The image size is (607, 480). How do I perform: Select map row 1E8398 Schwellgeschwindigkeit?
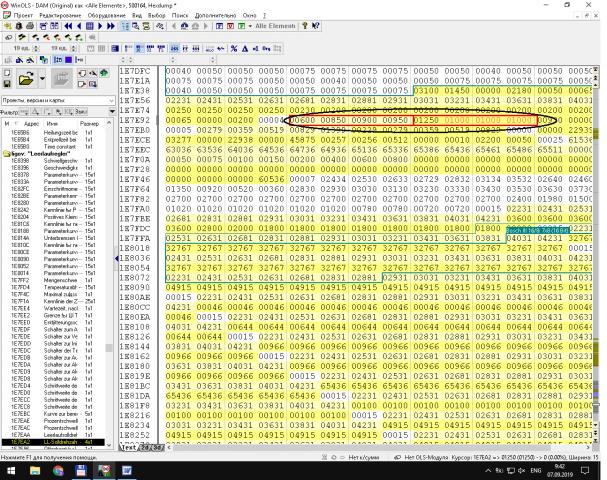pyautogui.click(x=53, y=161)
